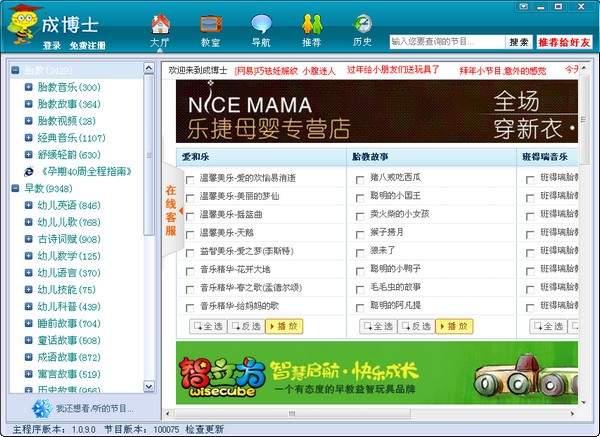Click the 搜索 search button

click(x=519, y=42)
